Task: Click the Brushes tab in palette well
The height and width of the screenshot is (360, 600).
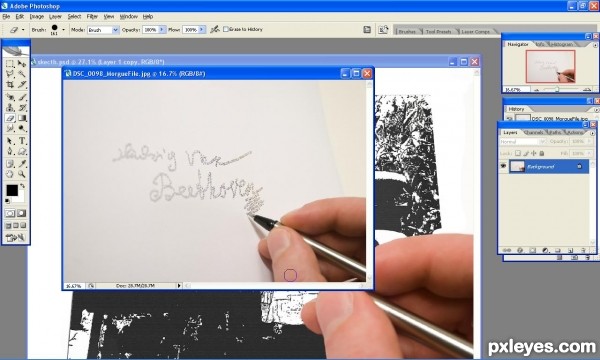Action: point(407,31)
